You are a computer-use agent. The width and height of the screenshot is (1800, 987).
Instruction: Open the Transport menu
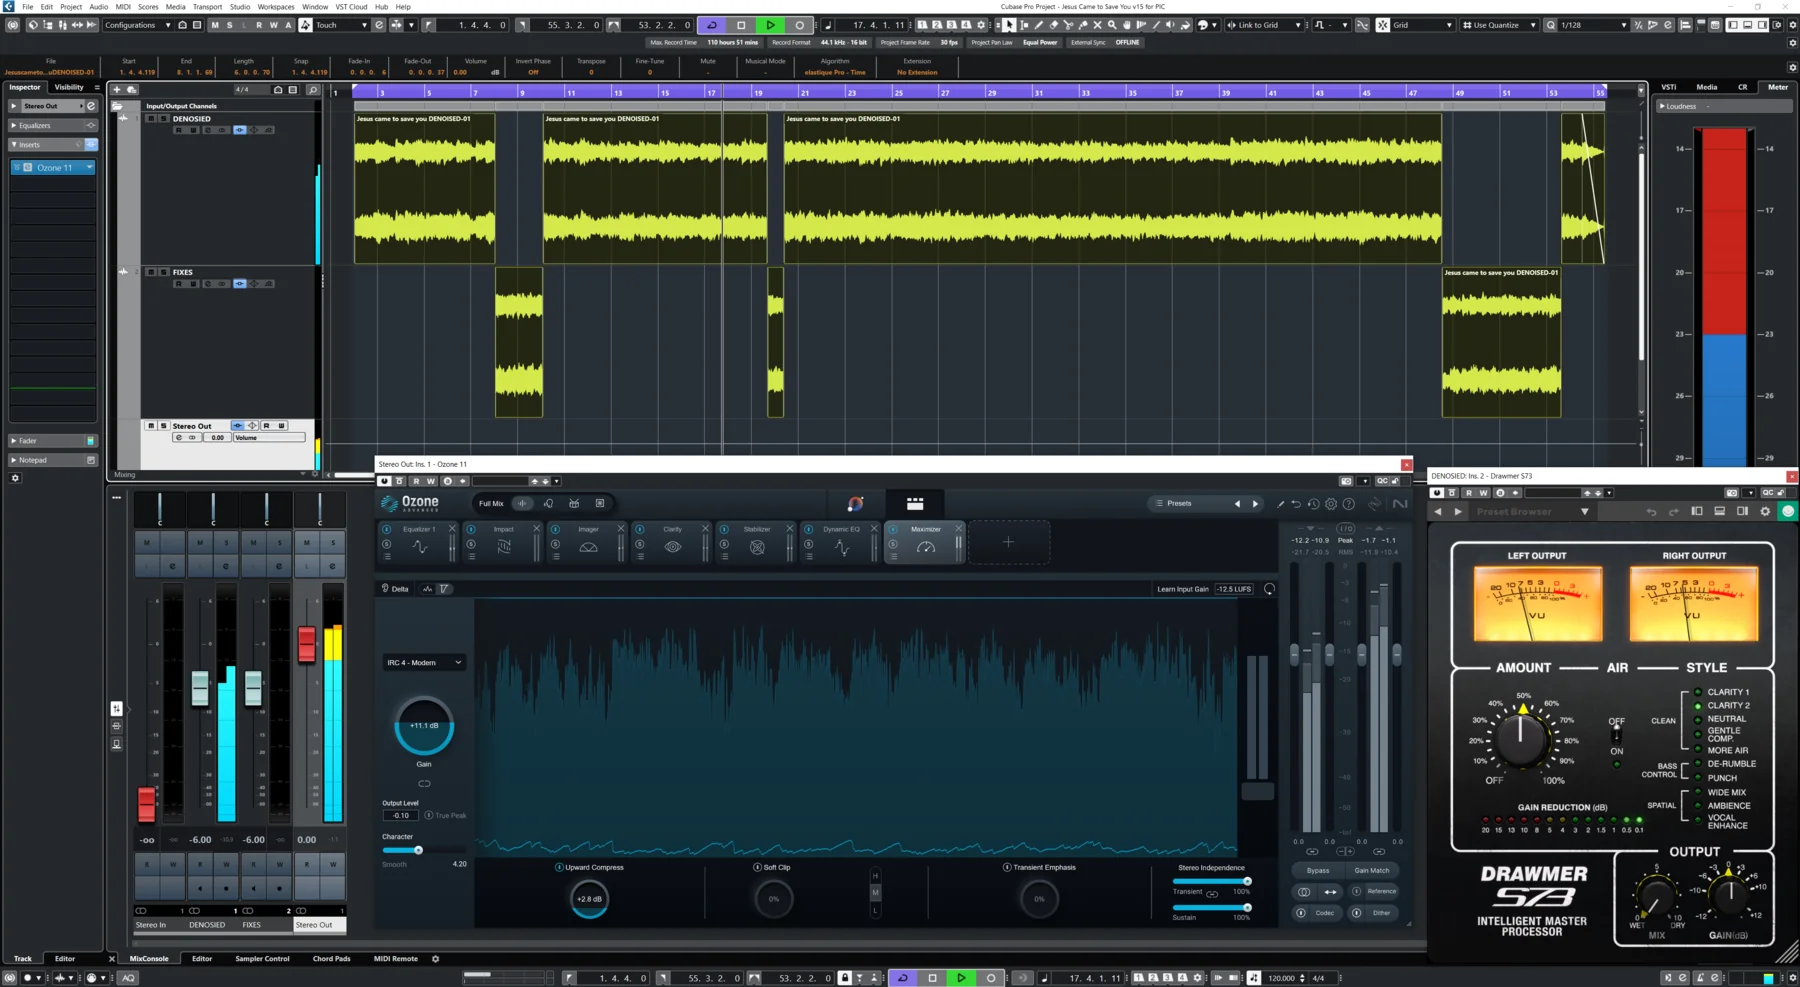pos(207,6)
